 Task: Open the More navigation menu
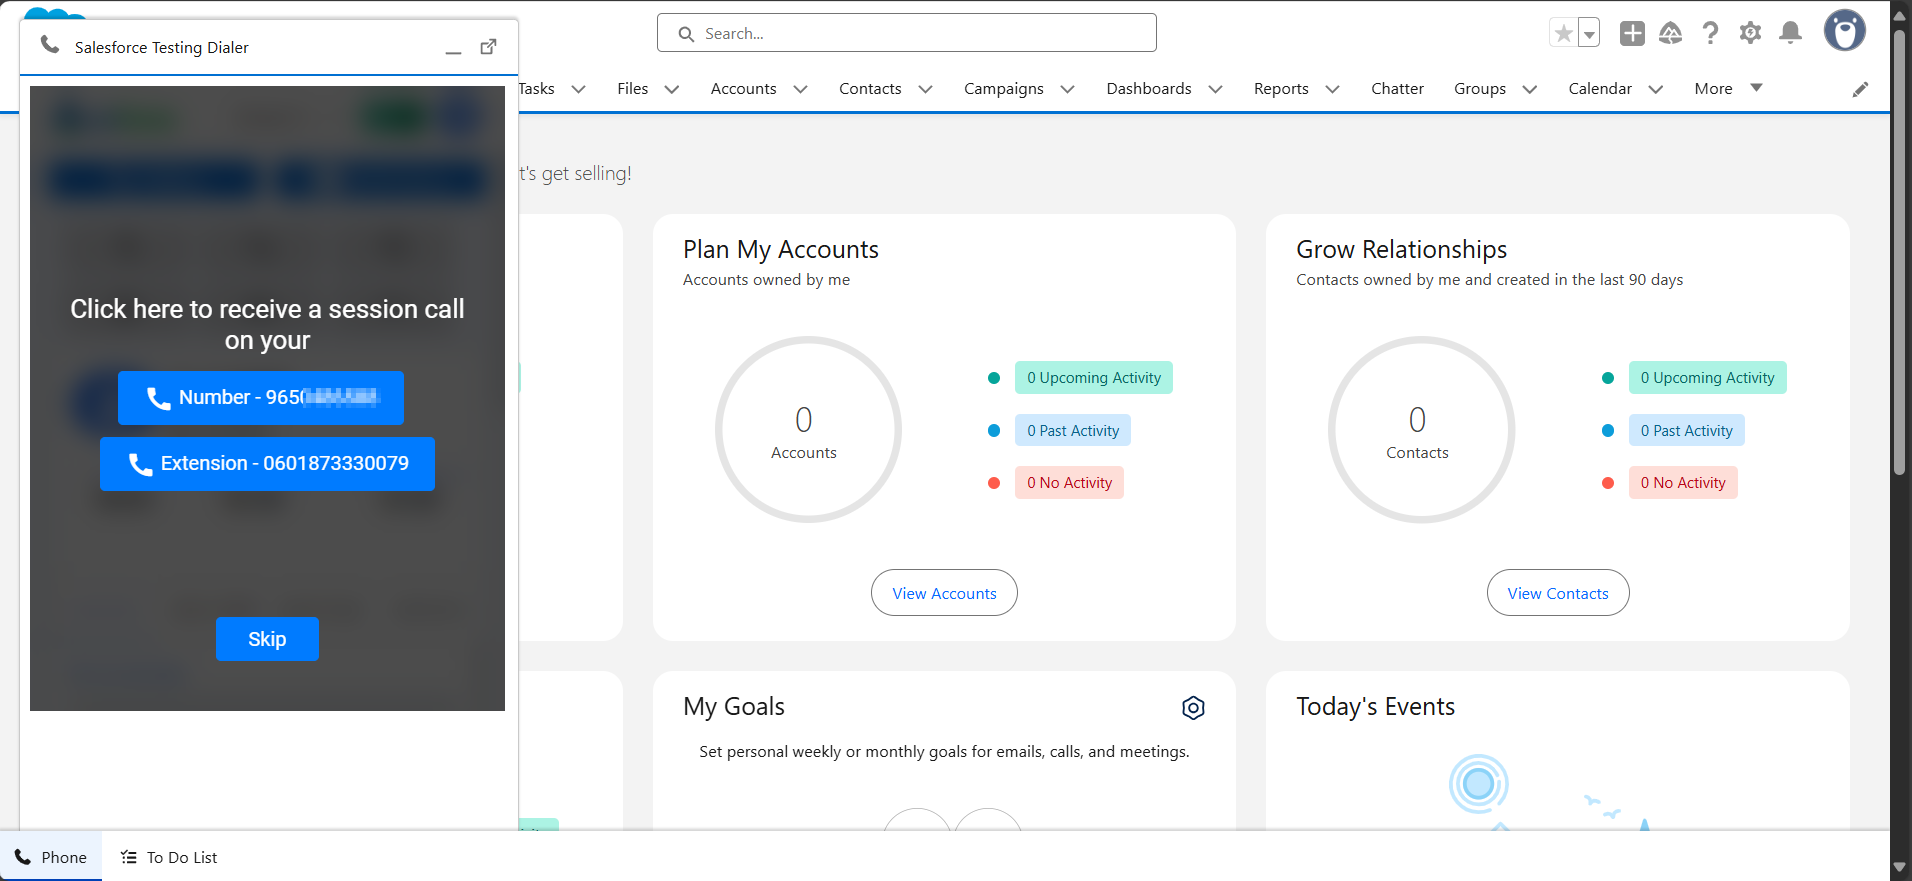click(1728, 89)
